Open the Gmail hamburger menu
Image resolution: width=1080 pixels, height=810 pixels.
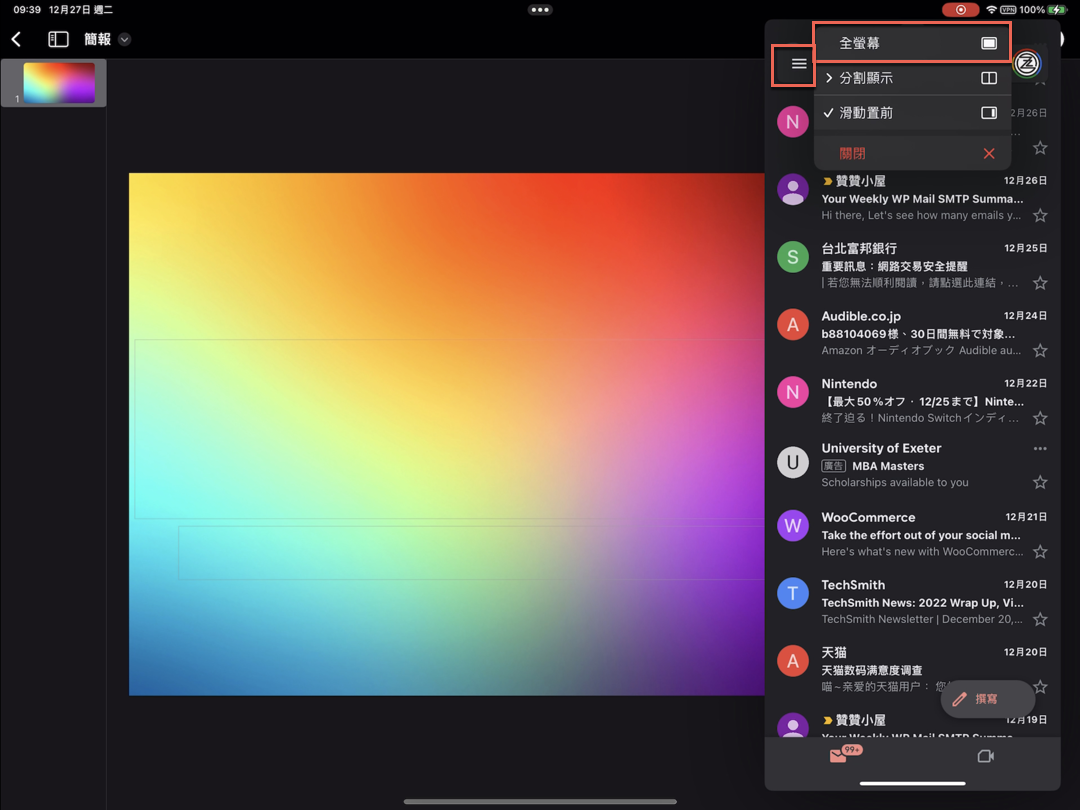[798, 64]
